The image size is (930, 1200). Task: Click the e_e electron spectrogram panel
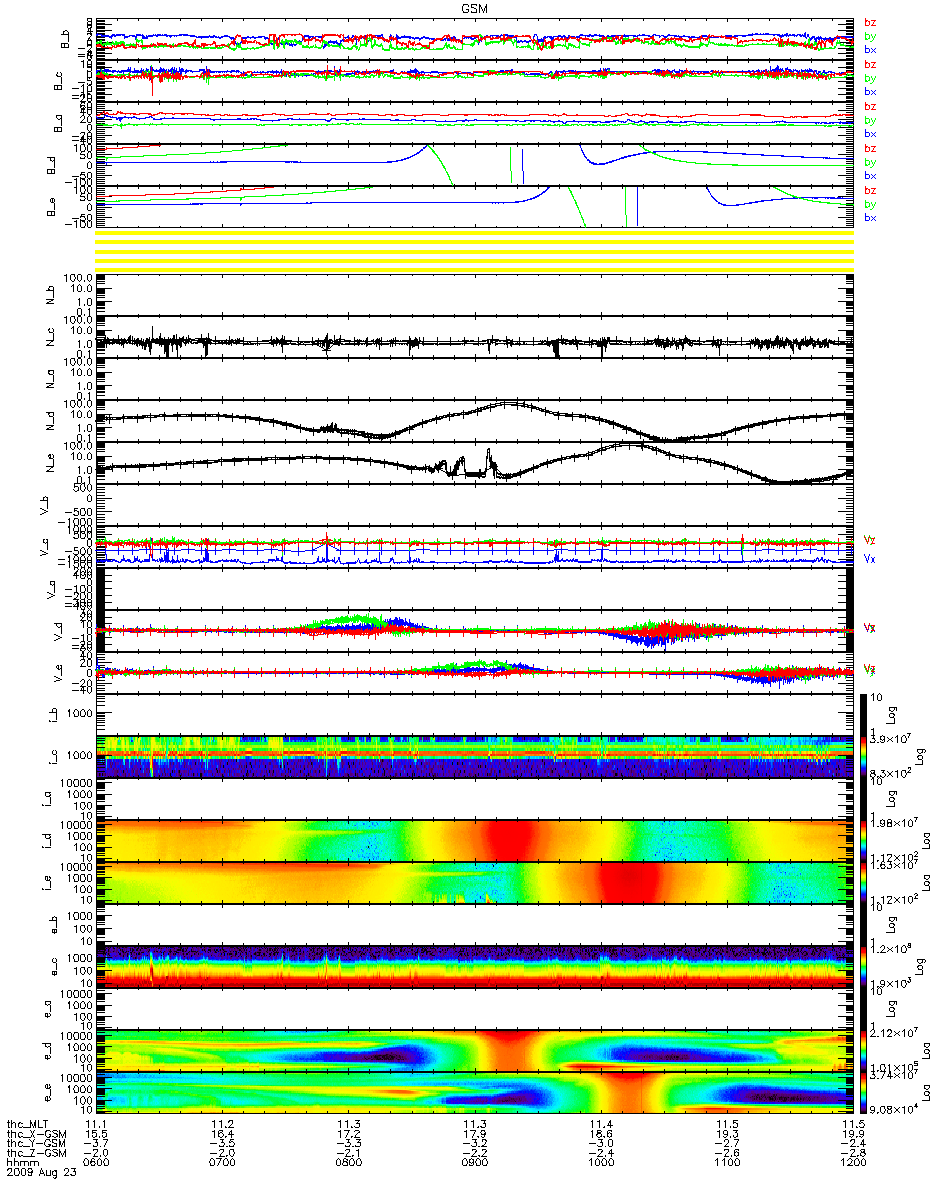point(475,1093)
